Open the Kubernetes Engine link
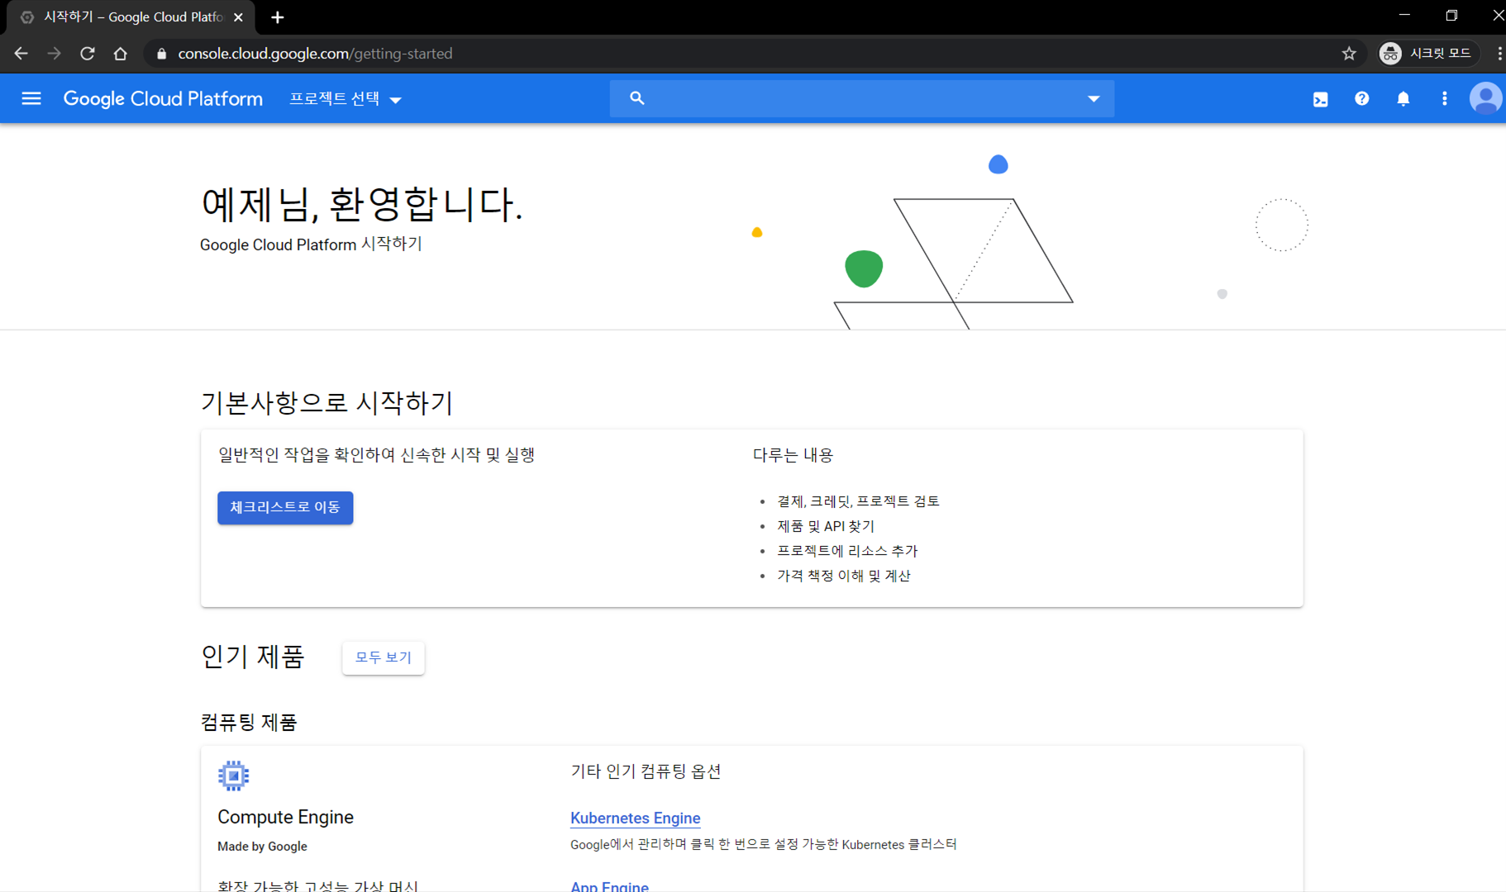The image size is (1506, 892). (635, 818)
